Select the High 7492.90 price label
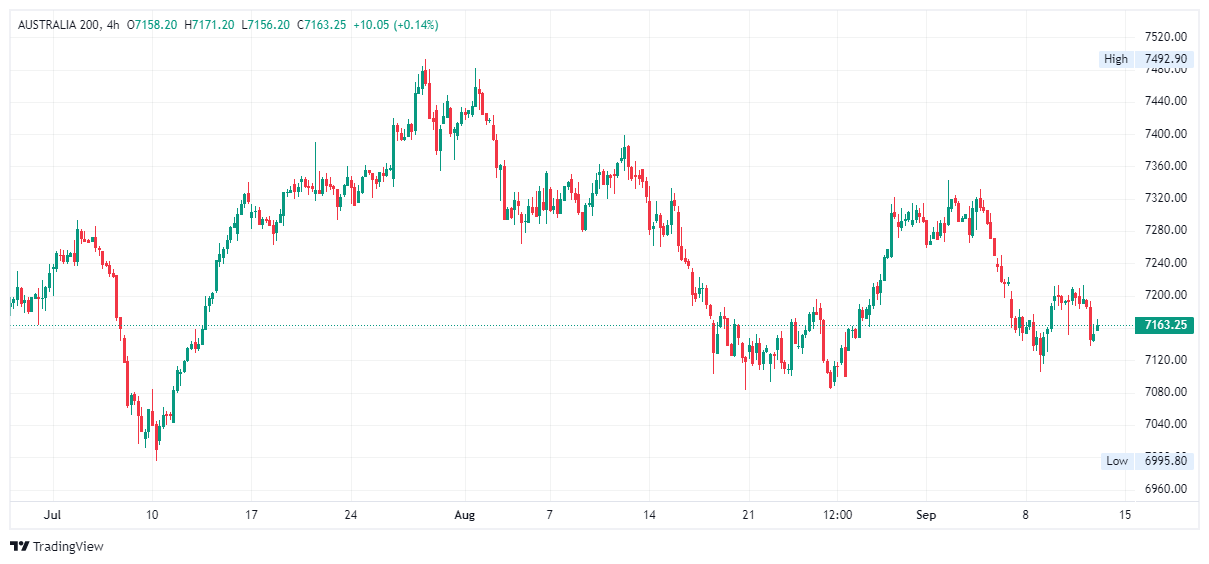The width and height of the screenshot is (1209, 564). [x=1145, y=59]
